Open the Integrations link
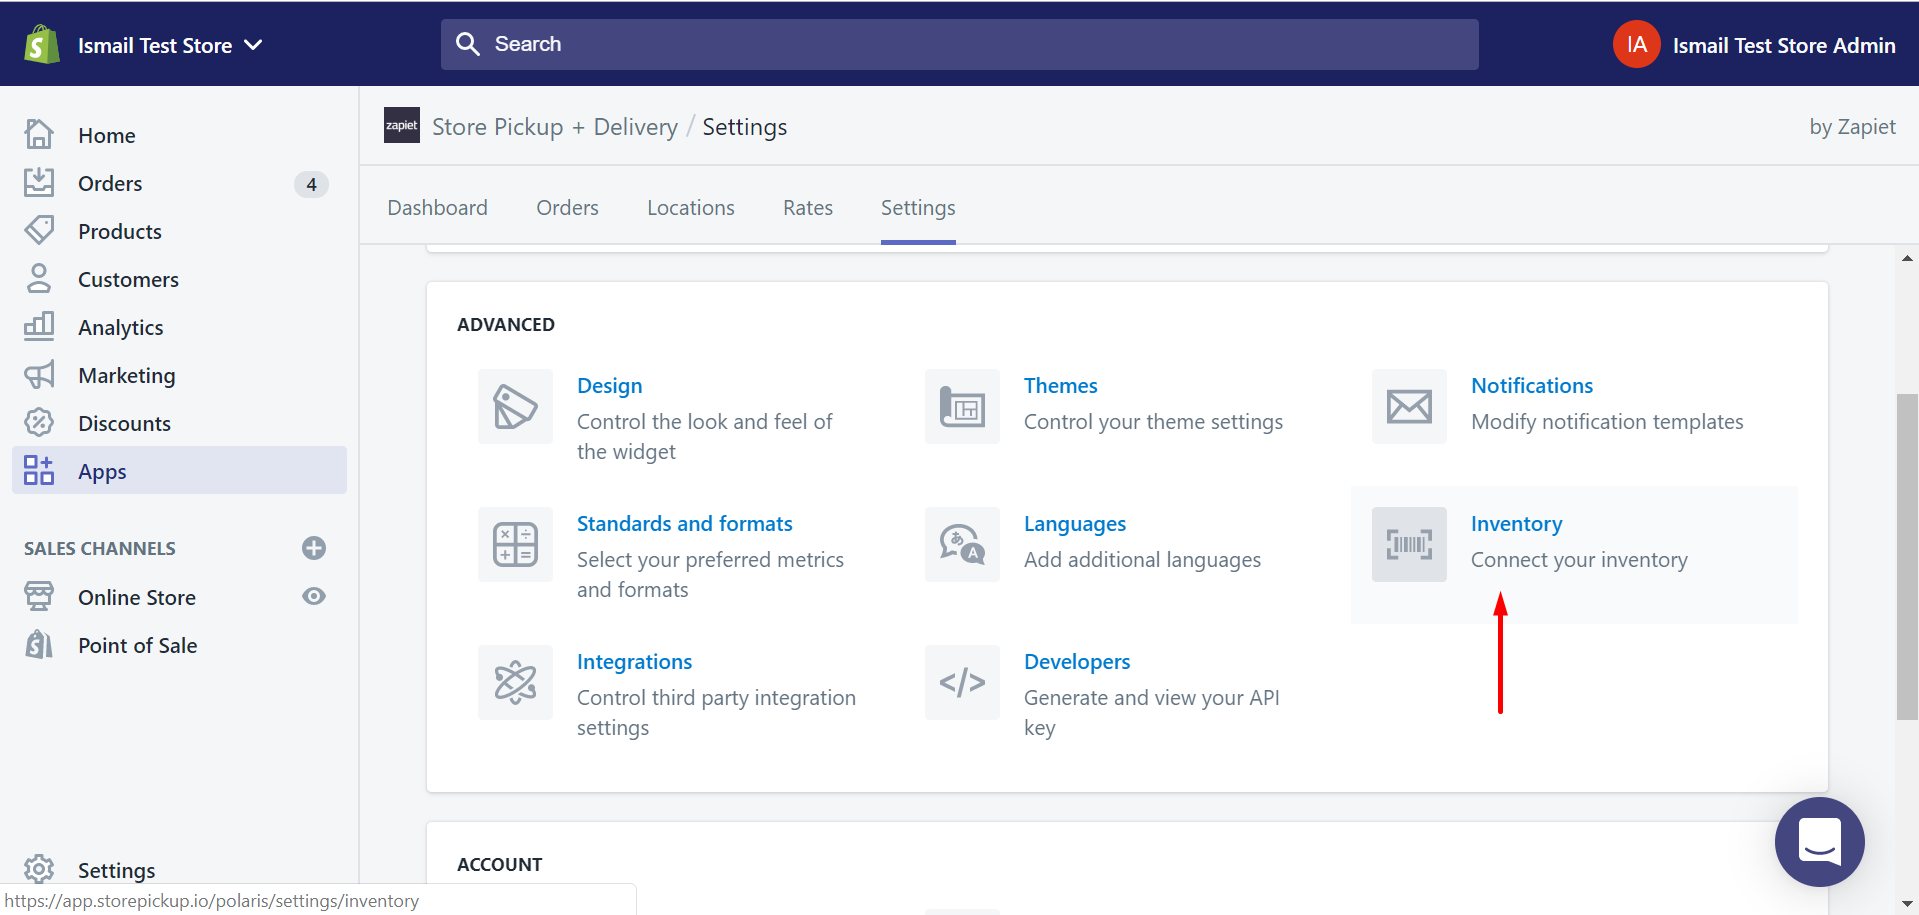Screen dimensions: 1919x915 click(x=634, y=661)
